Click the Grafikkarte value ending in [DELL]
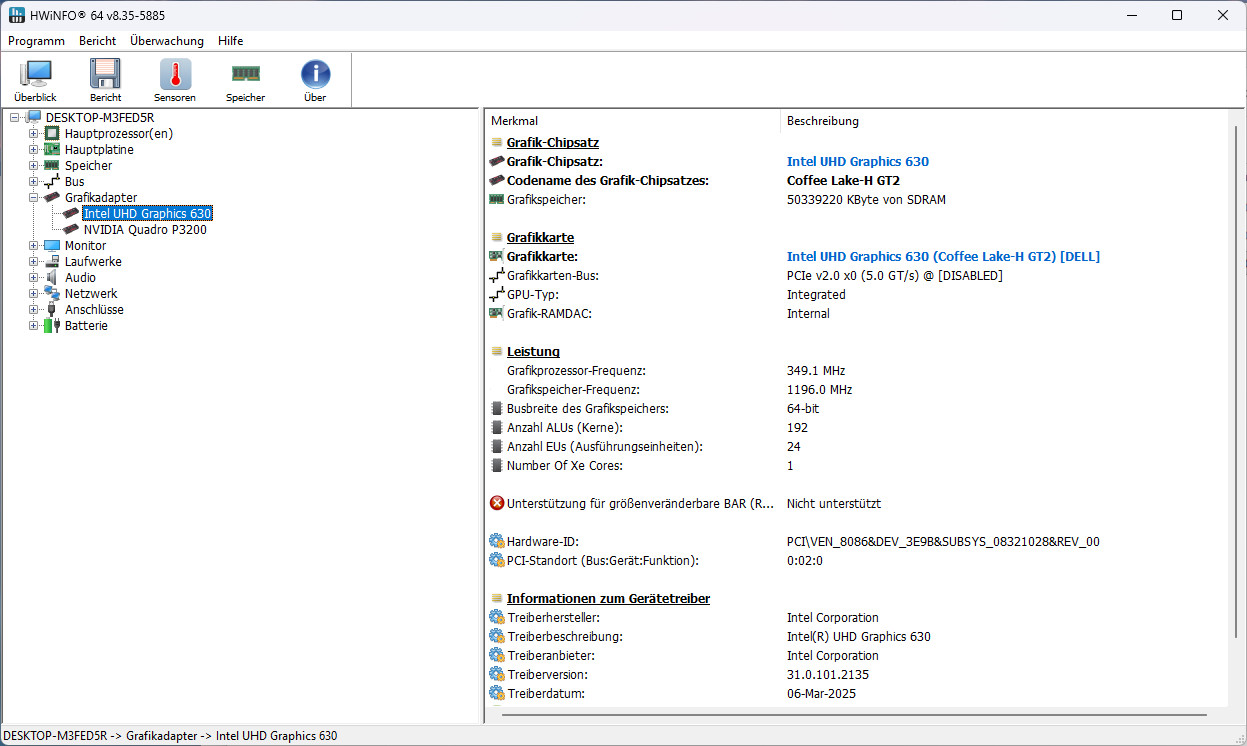Screen dimensions: 1247x746 [x=943, y=257]
